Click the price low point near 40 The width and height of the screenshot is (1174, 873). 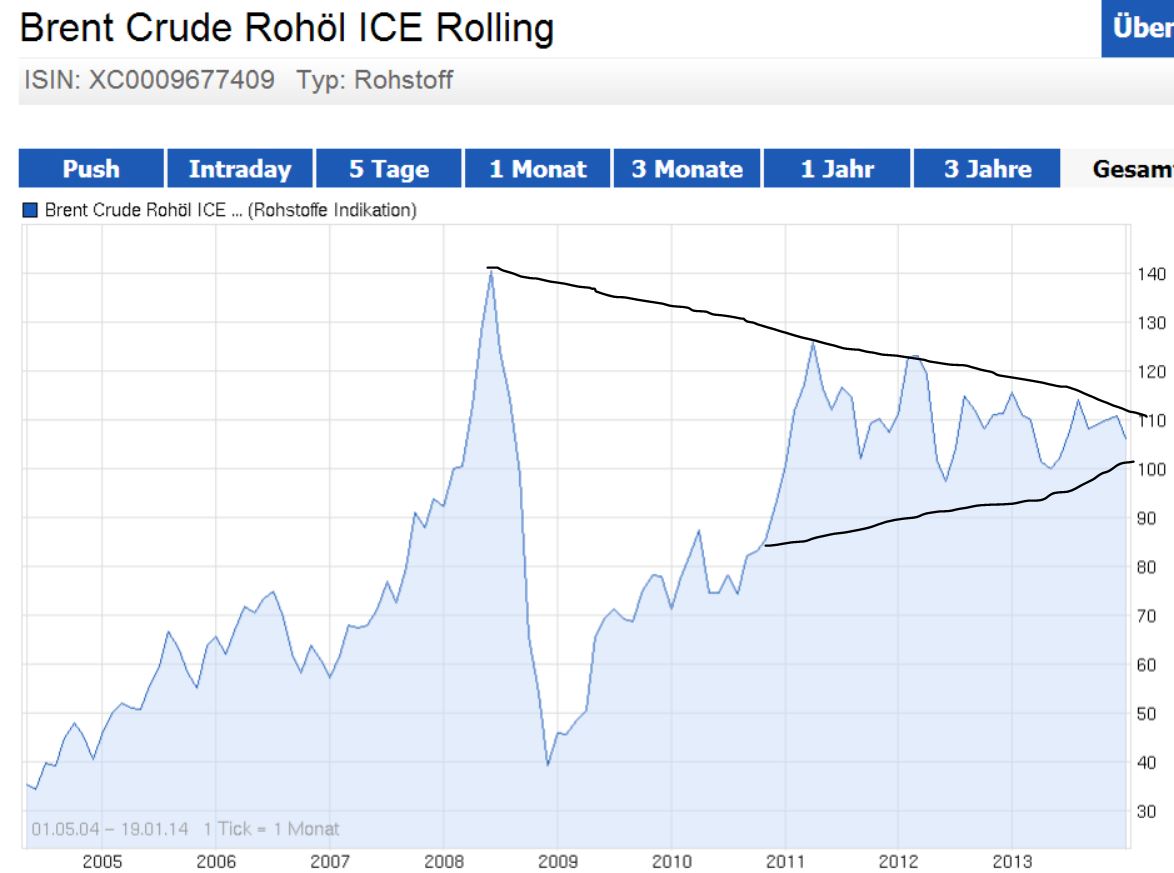(548, 764)
